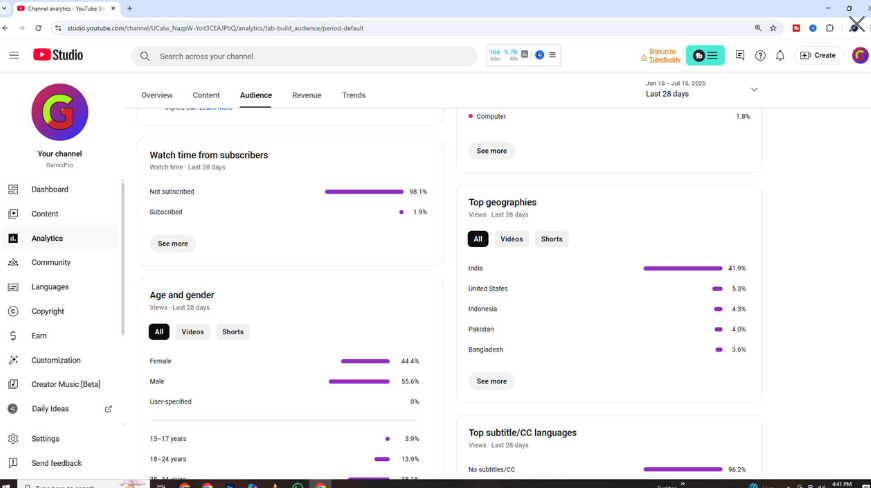Open the Dashboard icon in sidebar
The height and width of the screenshot is (488, 871).
tap(13, 189)
